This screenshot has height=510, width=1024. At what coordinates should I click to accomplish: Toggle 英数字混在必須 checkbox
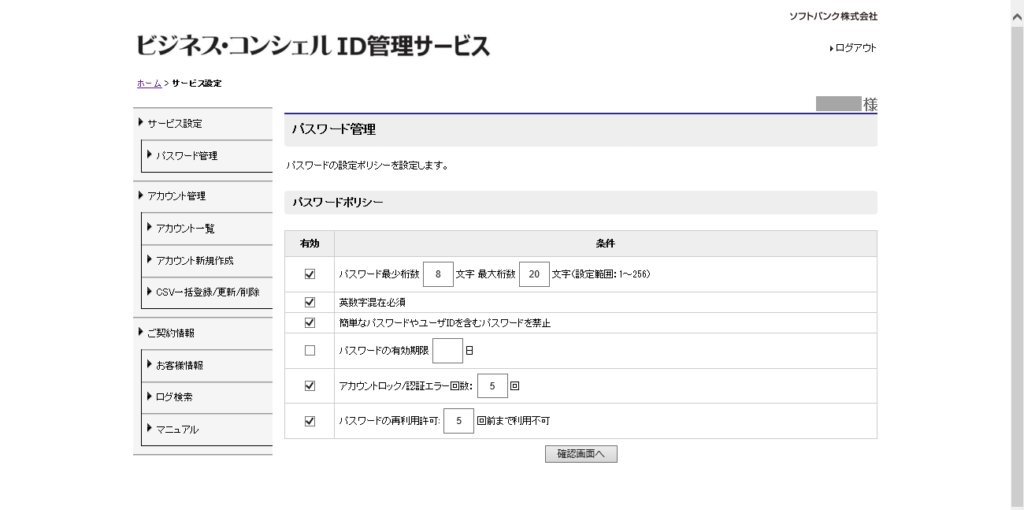[310, 302]
